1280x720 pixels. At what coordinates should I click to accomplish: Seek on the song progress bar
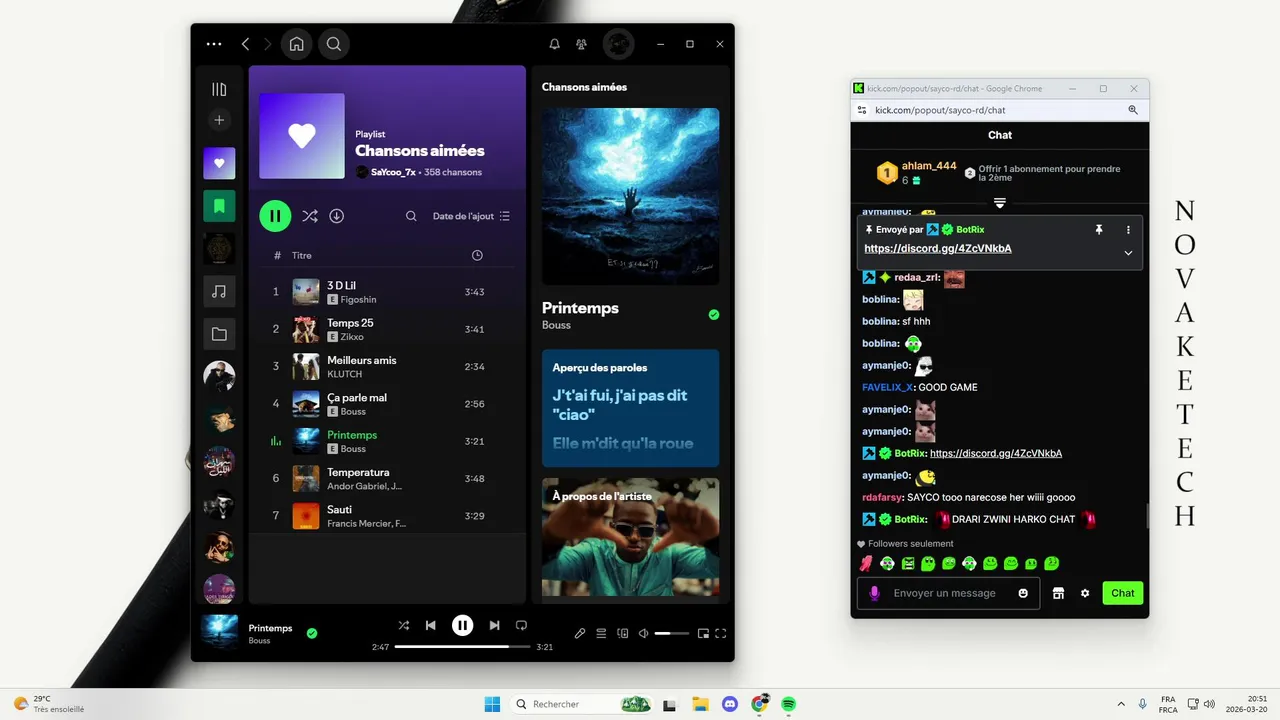[463, 647]
